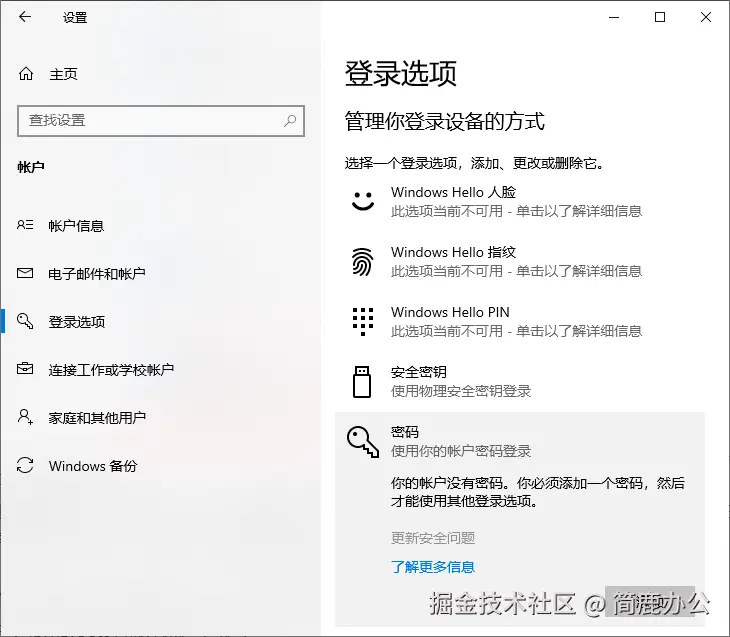Open the 帐户信息 person-list icon
This screenshot has width=730, height=637.
(x=25, y=225)
